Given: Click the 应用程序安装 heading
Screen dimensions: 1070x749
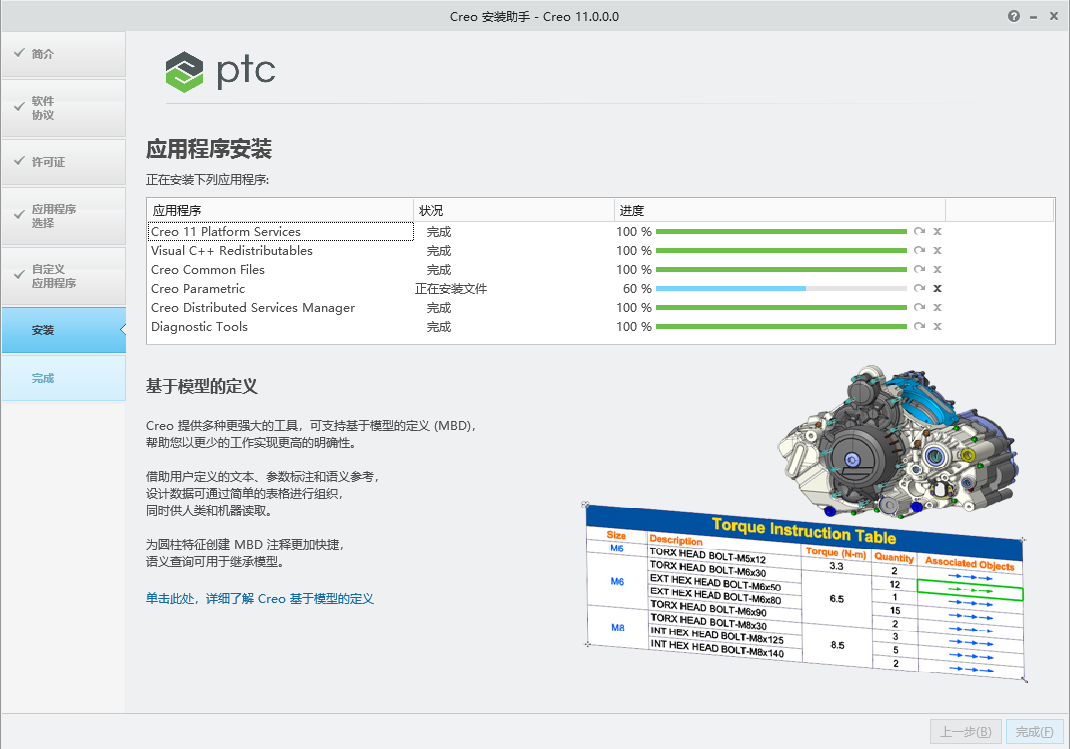Looking at the screenshot, I should click(209, 149).
